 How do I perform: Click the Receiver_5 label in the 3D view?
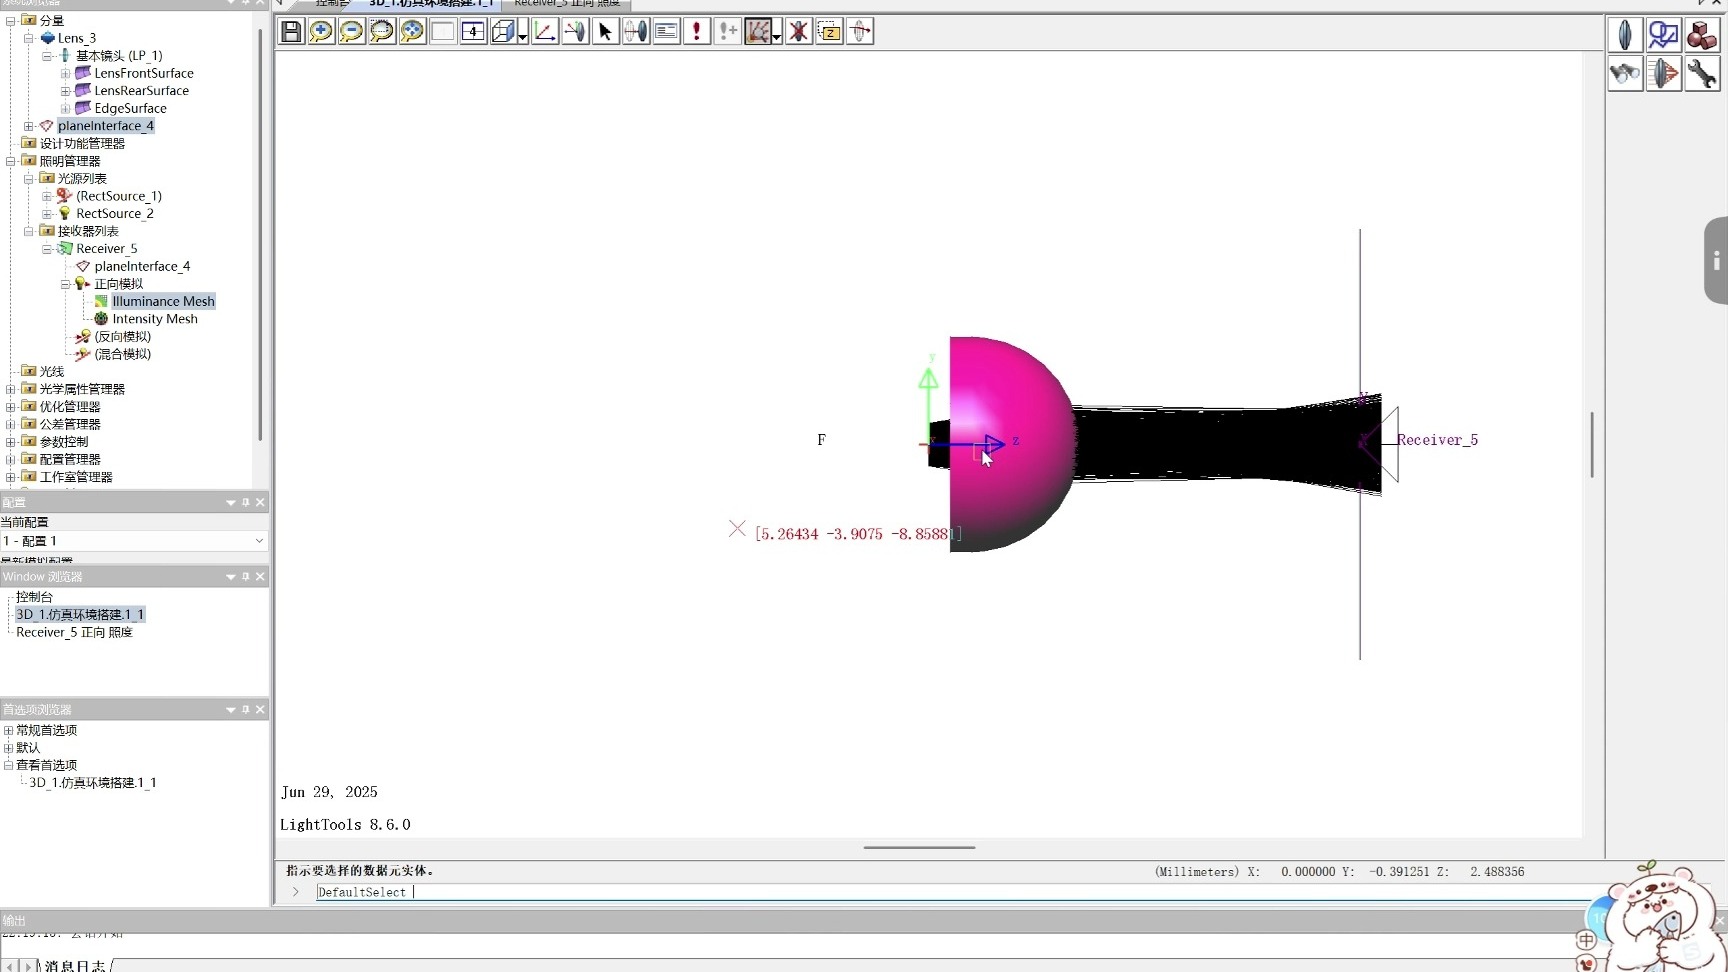(x=1437, y=440)
